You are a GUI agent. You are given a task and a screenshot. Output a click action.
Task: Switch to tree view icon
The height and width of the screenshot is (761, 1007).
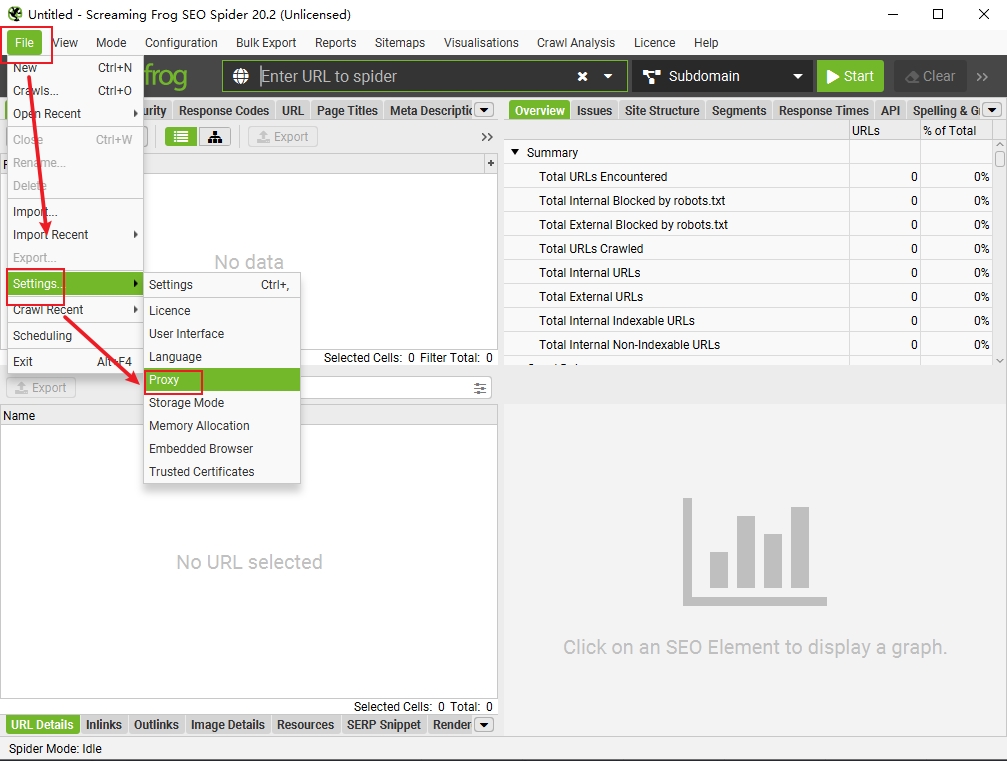click(x=215, y=137)
